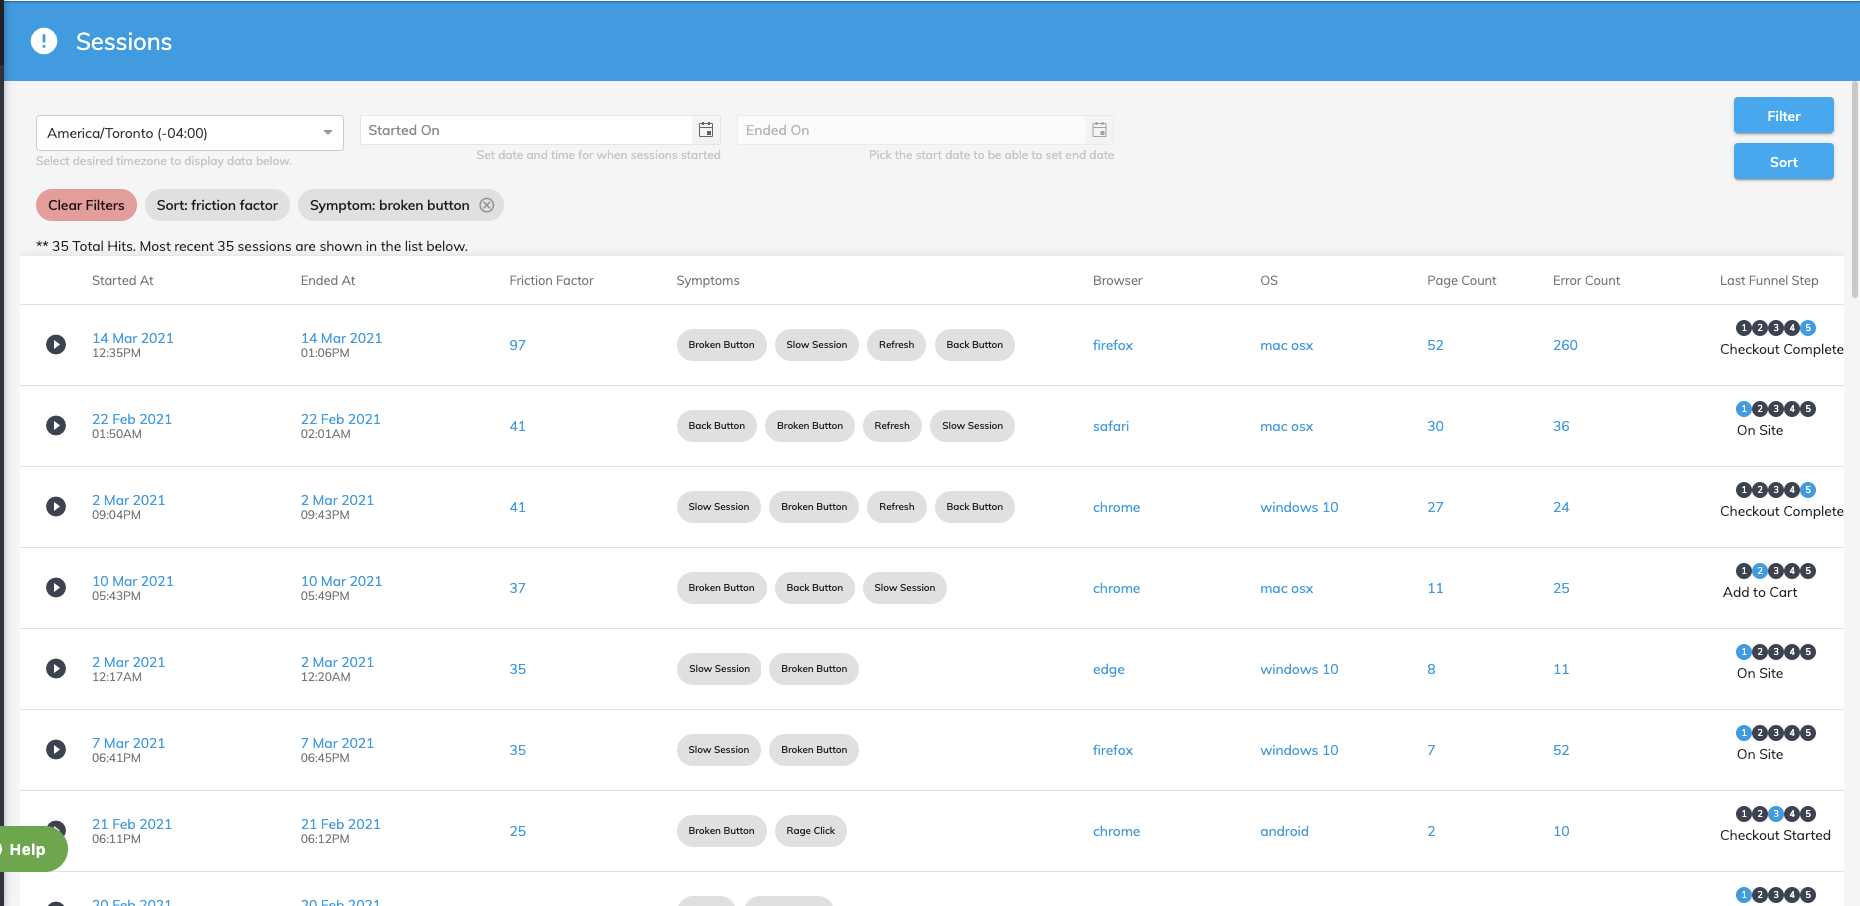Click page count 30
Screen dimensions: 1860x906
click(1435, 426)
